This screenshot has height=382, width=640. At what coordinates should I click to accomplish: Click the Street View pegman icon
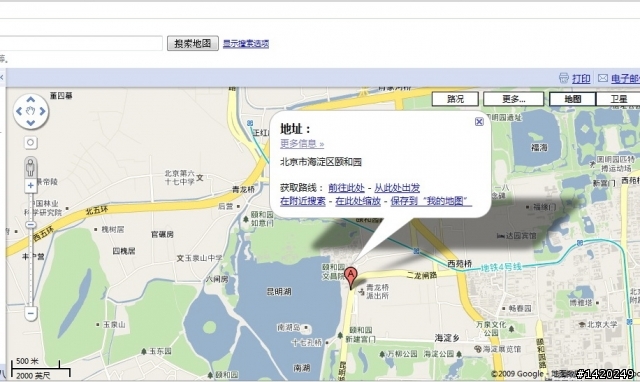[31, 167]
